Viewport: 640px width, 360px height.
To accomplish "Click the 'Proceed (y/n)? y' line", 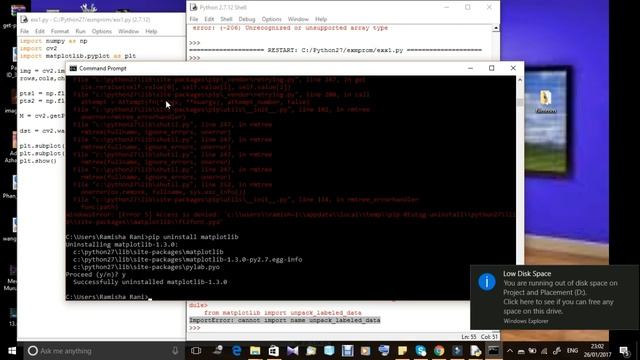I will (96, 275).
